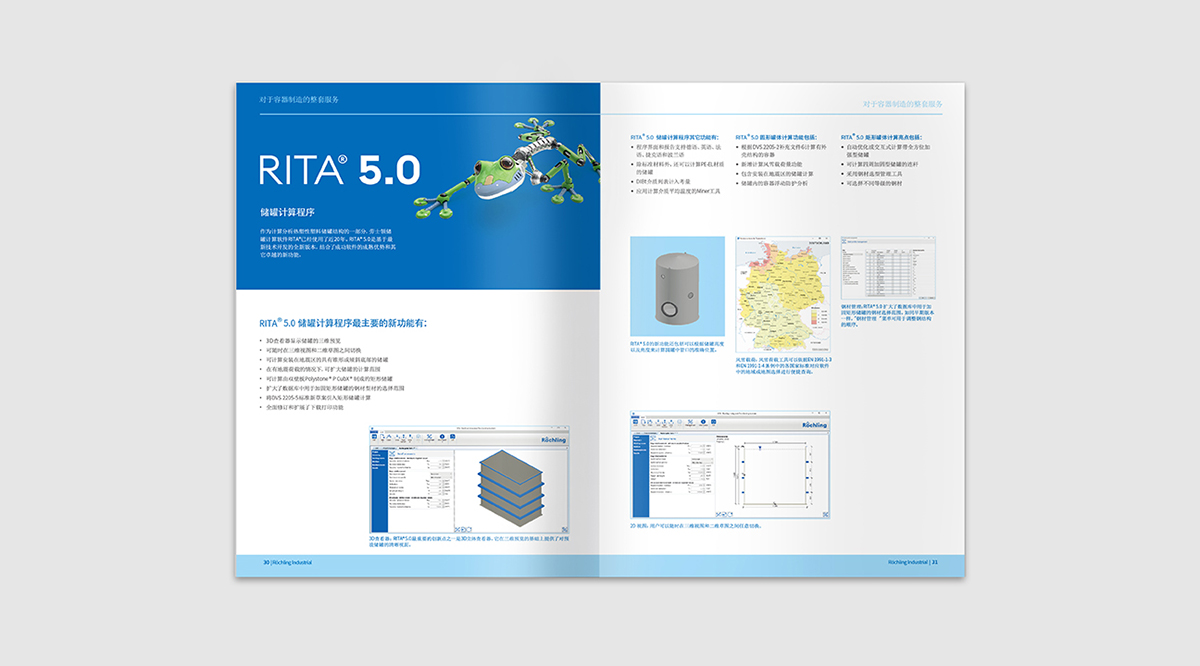Open the steel management table screenshot

pos(887,269)
